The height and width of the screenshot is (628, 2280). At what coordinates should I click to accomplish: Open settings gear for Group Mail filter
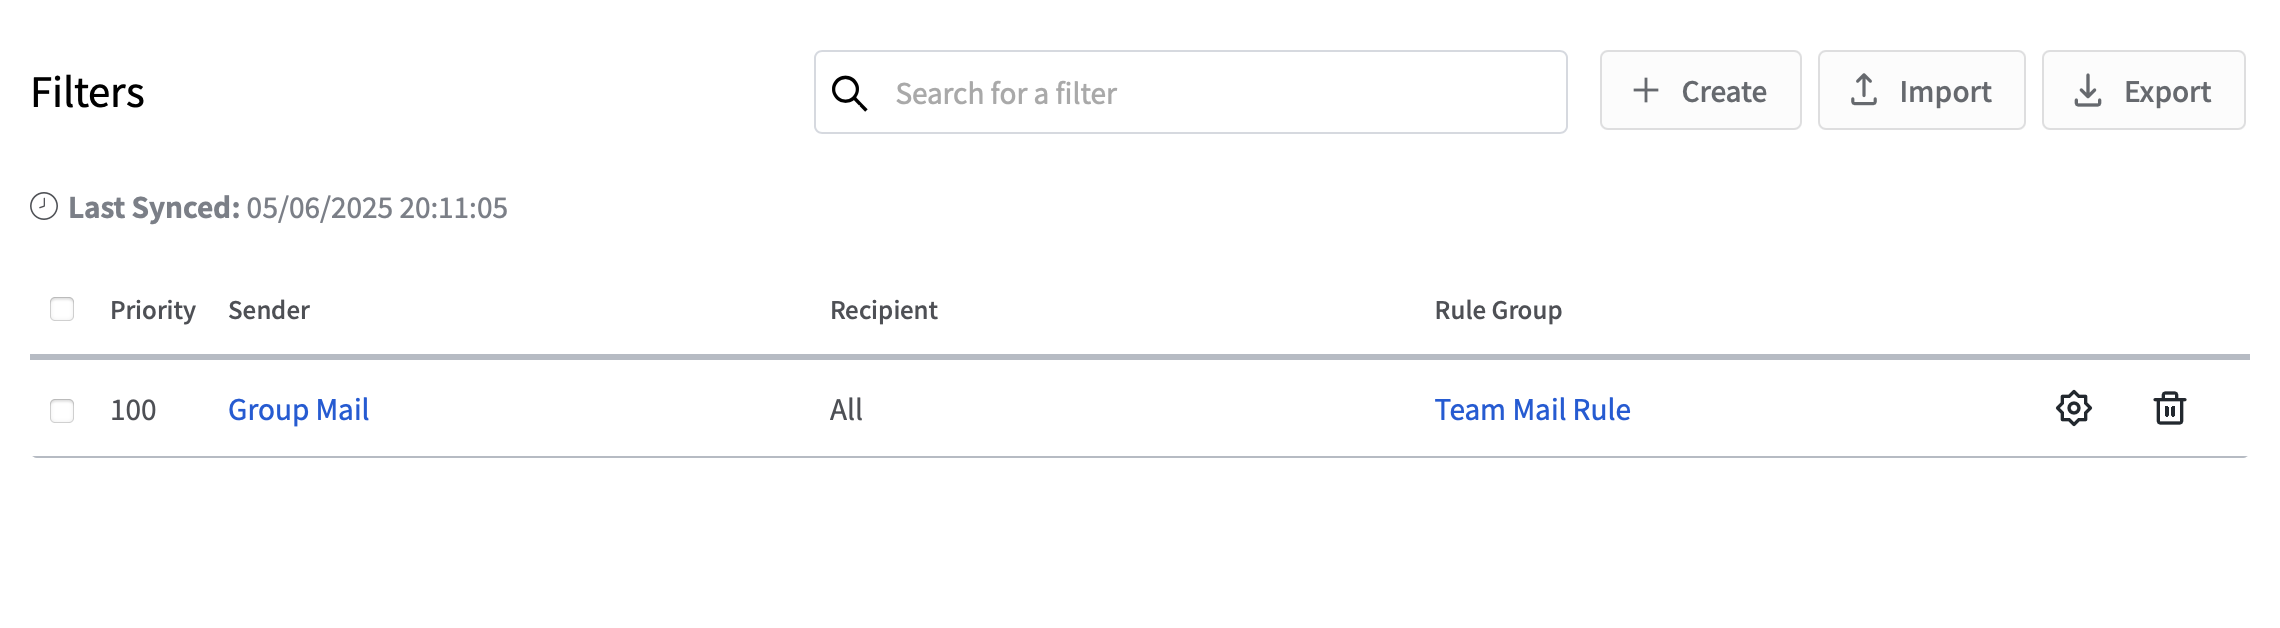[2074, 408]
